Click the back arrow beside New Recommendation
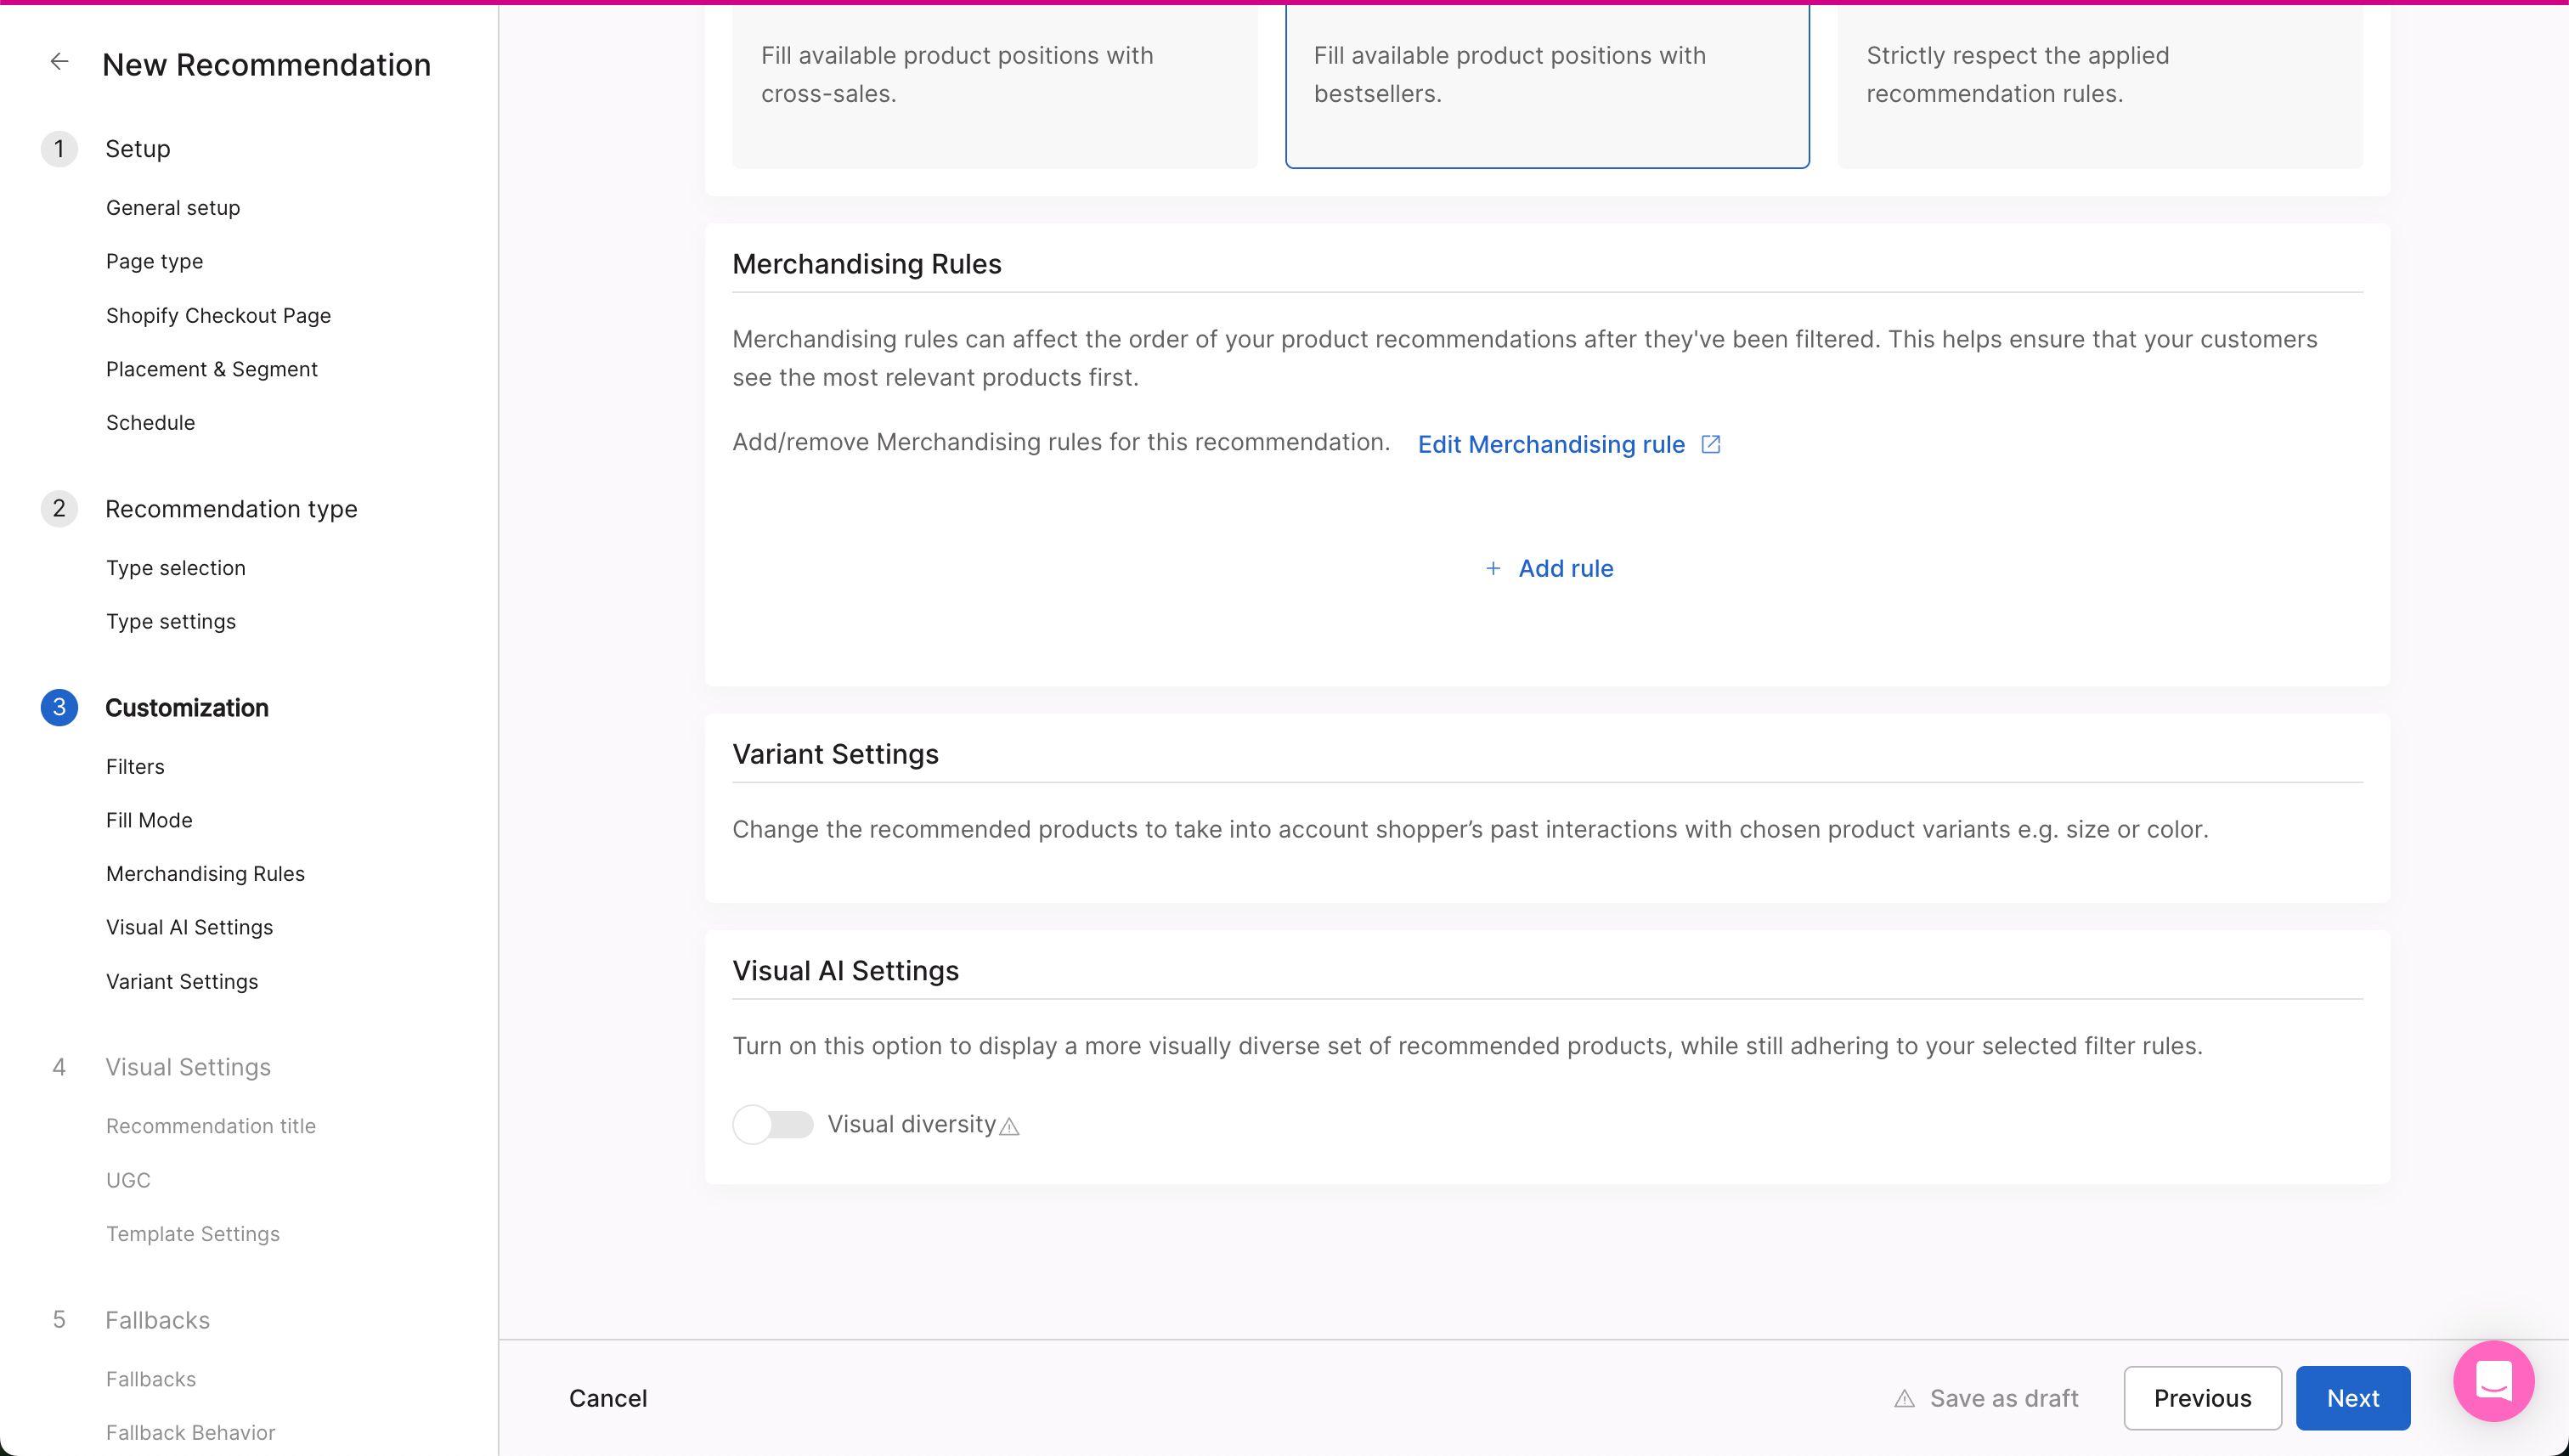2569x1456 pixels. coord(59,62)
